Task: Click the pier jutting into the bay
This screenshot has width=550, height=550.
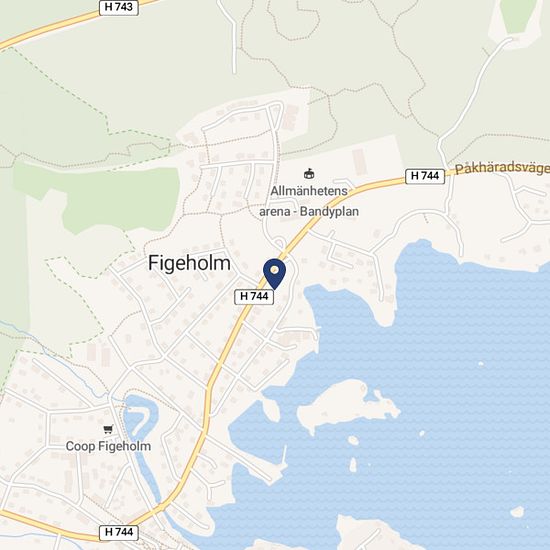Action: [x=284, y=457]
